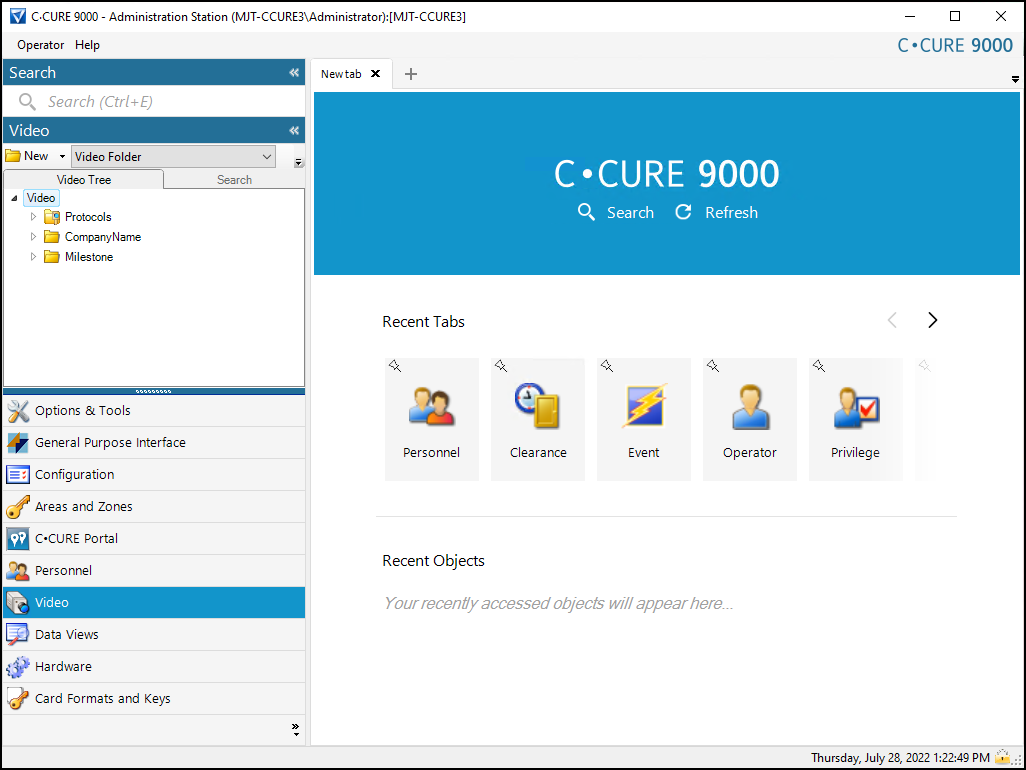
Task: Open the Video Folder type dropdown
Action: [266, 156]
